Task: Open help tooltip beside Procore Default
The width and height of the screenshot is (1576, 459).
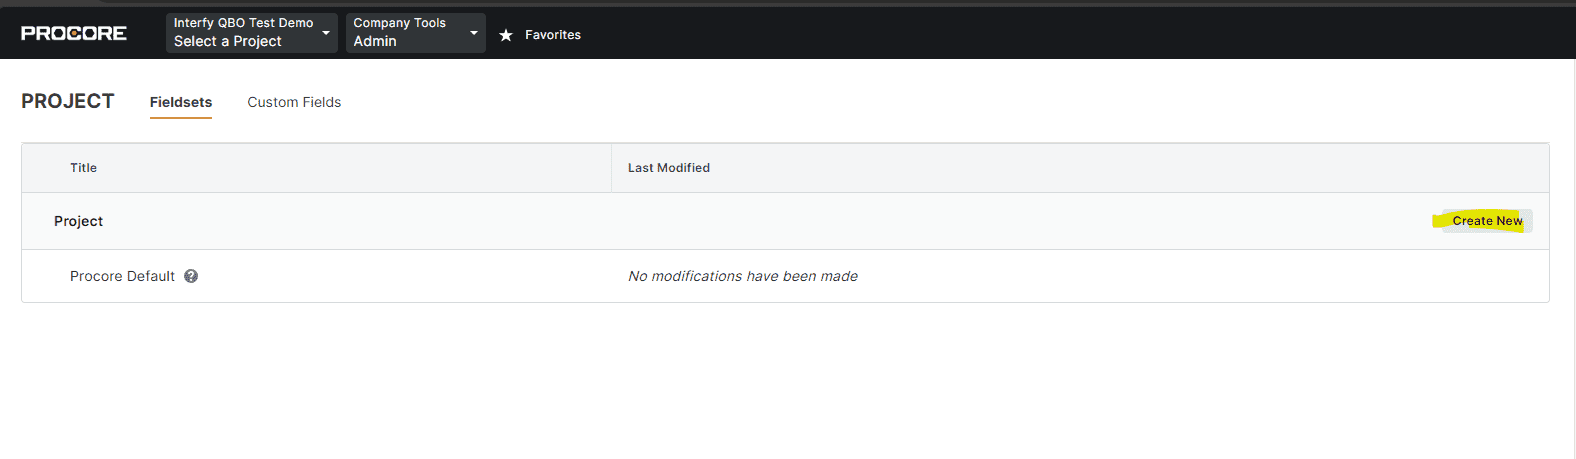Action: [191, 276]
